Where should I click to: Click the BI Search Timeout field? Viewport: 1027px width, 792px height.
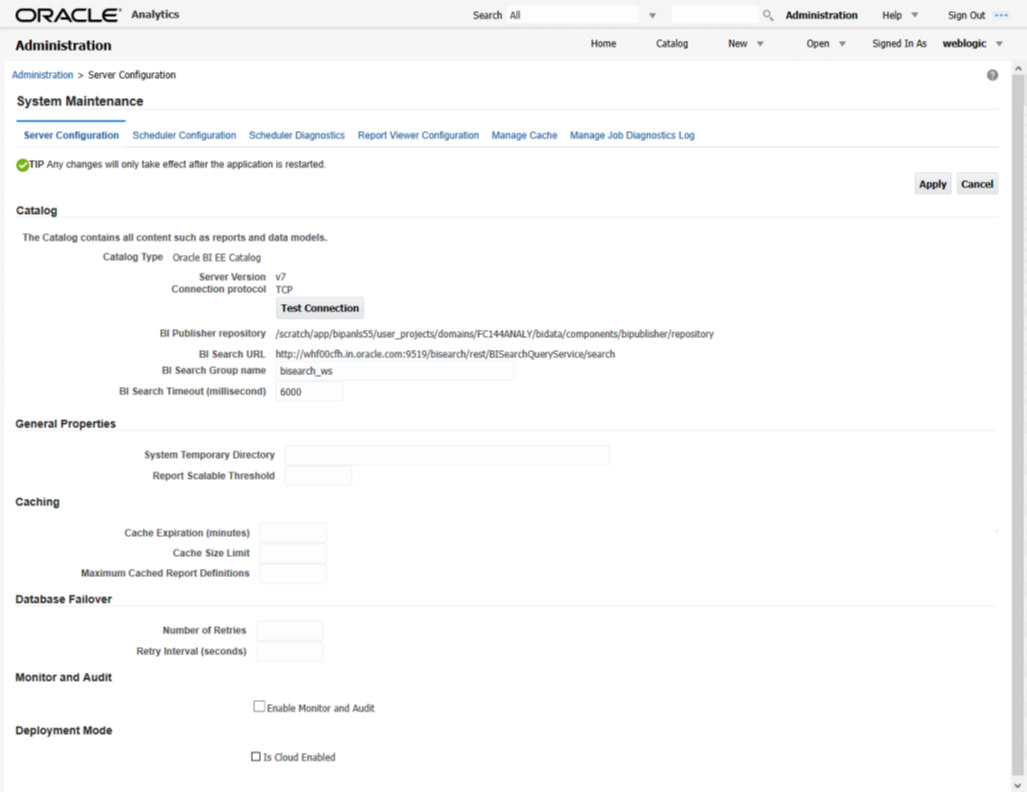[x=309, y=392]
